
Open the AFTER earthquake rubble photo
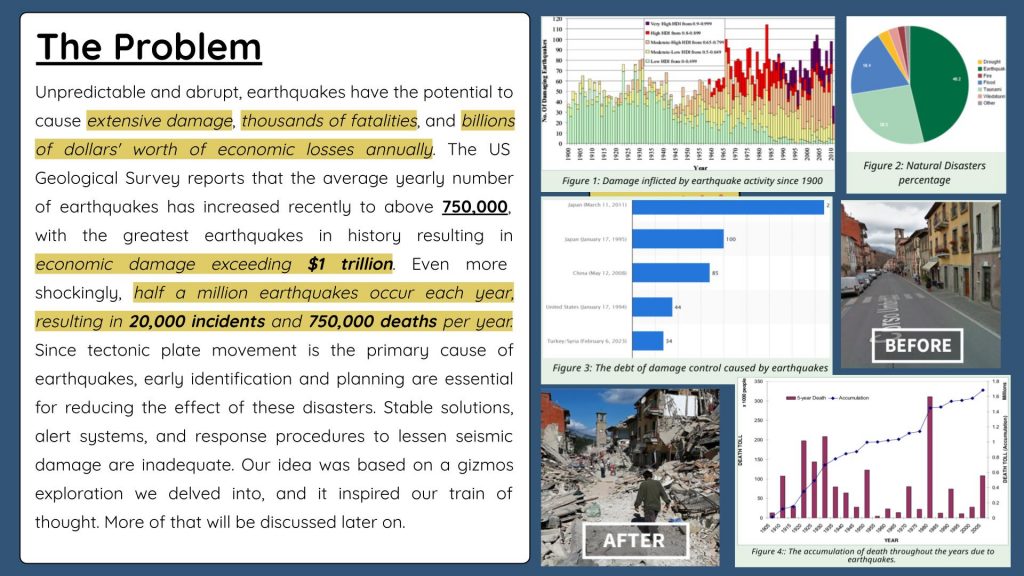[630, 477]
